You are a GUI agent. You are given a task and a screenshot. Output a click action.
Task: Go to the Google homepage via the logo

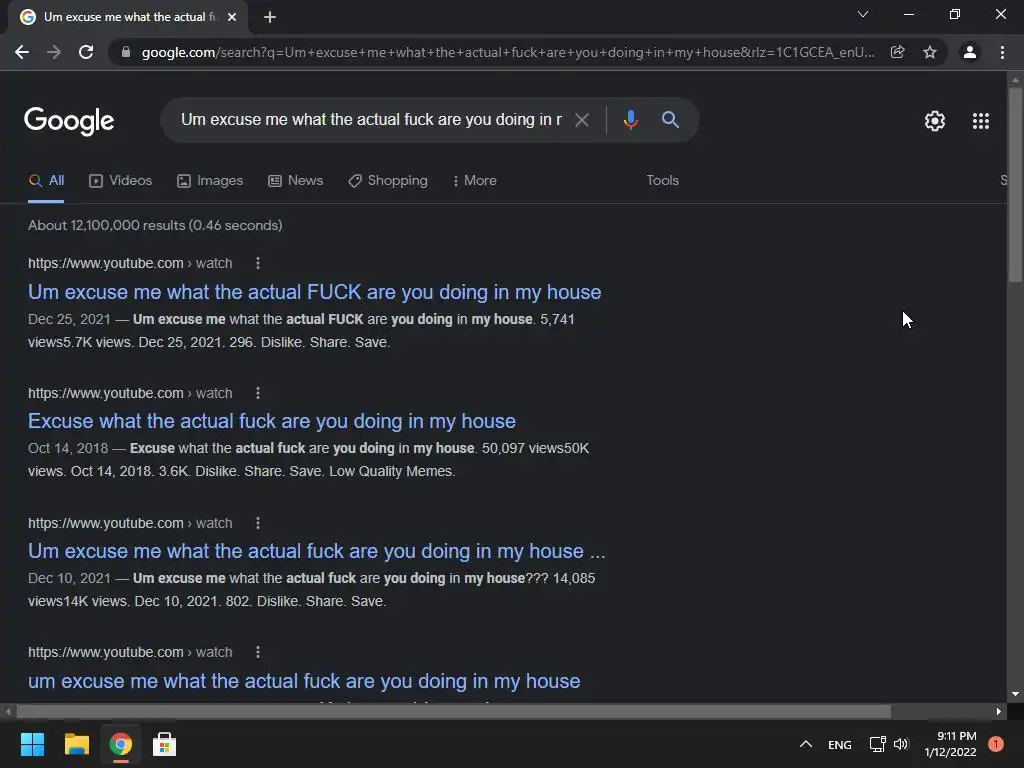point(69,121)
